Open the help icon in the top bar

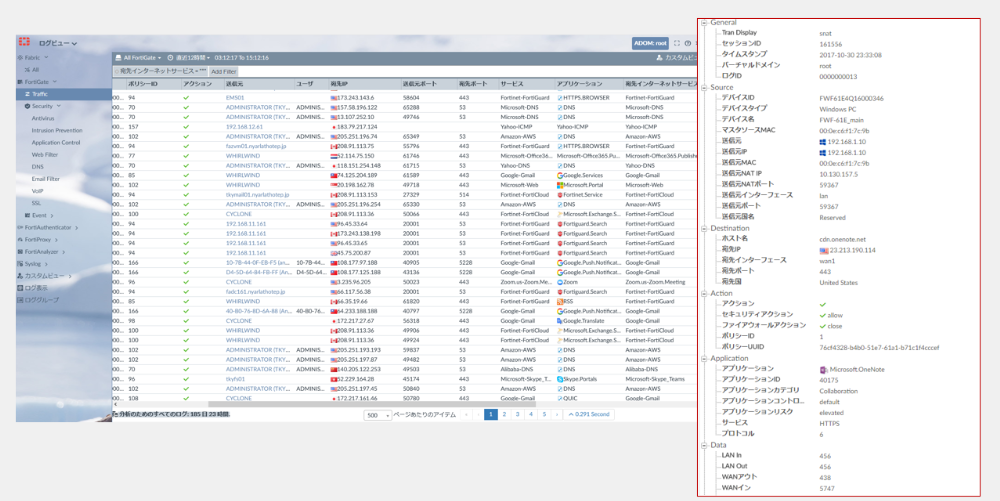pos(688,43)
